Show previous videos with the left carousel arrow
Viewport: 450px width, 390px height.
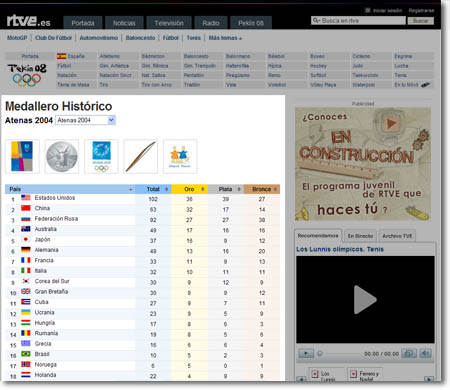pos(301,379)
